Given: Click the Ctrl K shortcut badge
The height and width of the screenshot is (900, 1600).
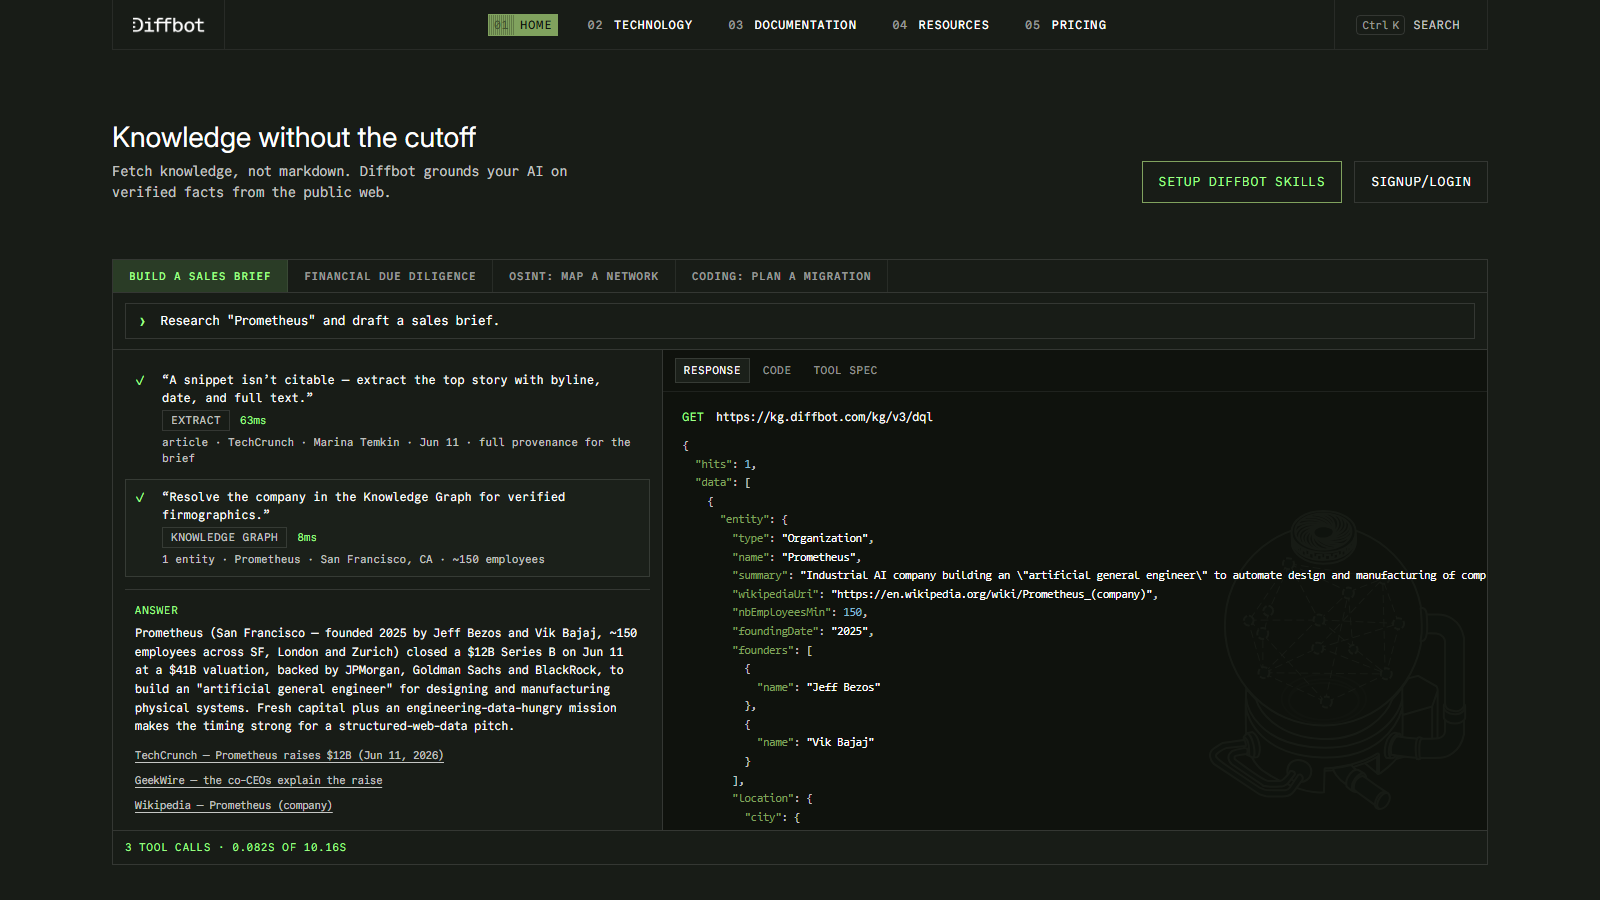Looking at the screenshot, I should 1380,25.
